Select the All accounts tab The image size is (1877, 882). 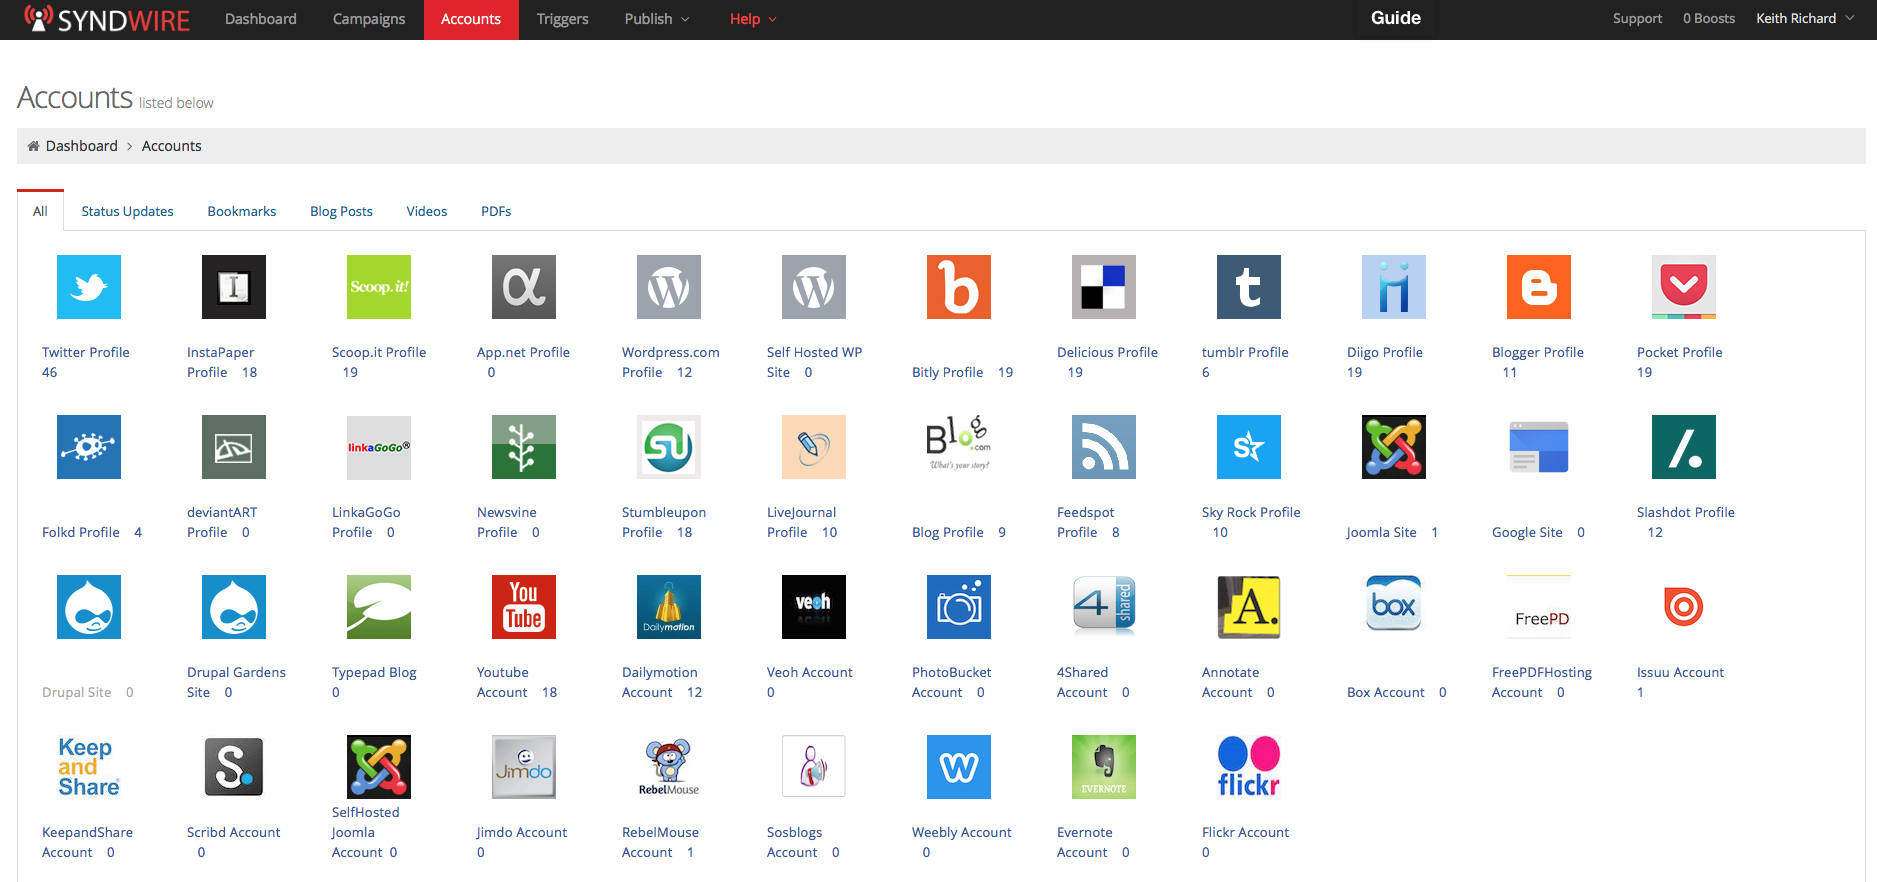40,211
